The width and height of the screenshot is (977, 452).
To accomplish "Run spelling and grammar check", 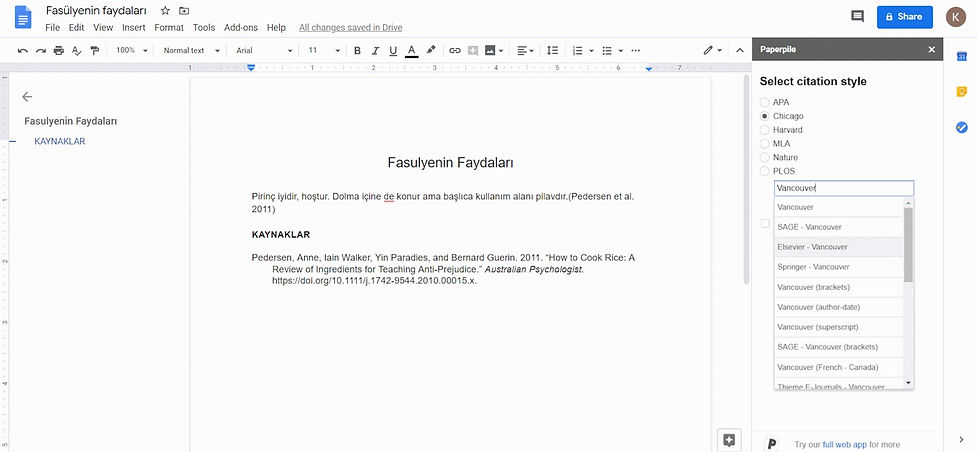I will (x=77, y=50).
